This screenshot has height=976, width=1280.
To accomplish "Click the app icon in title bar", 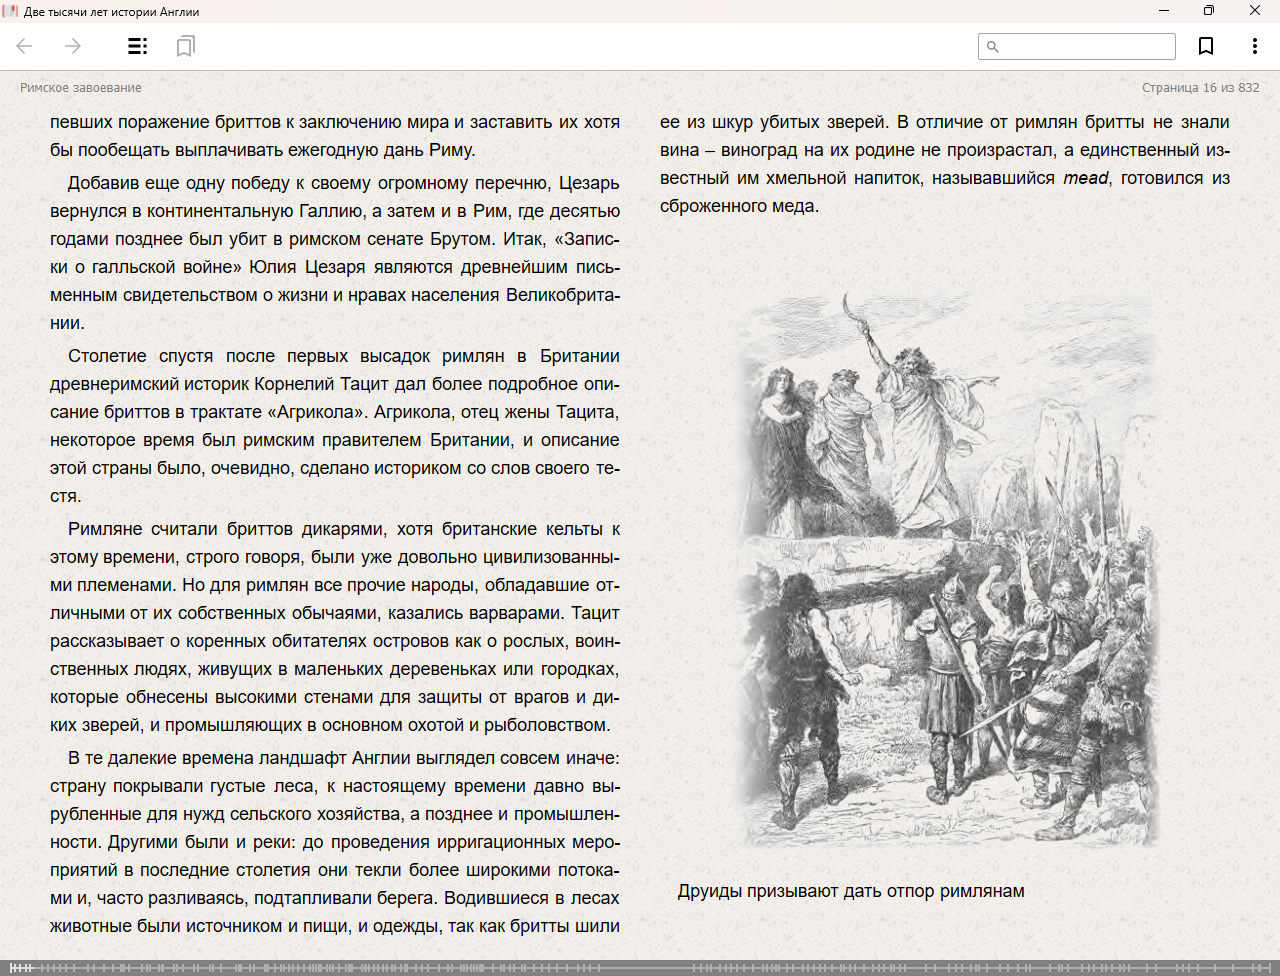I will 11,11.
